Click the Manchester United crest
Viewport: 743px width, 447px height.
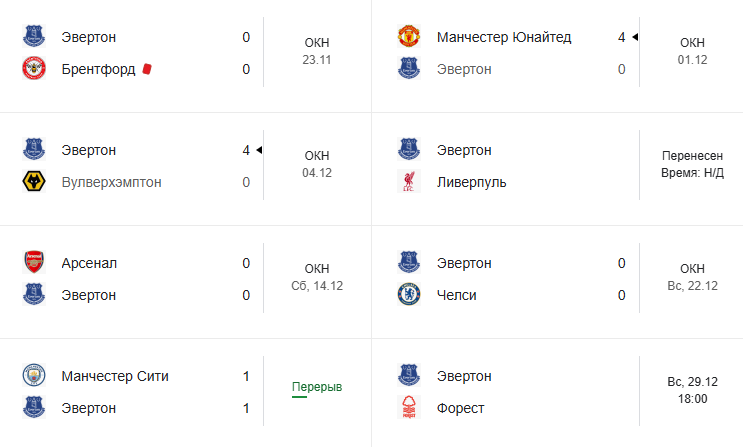409,37
